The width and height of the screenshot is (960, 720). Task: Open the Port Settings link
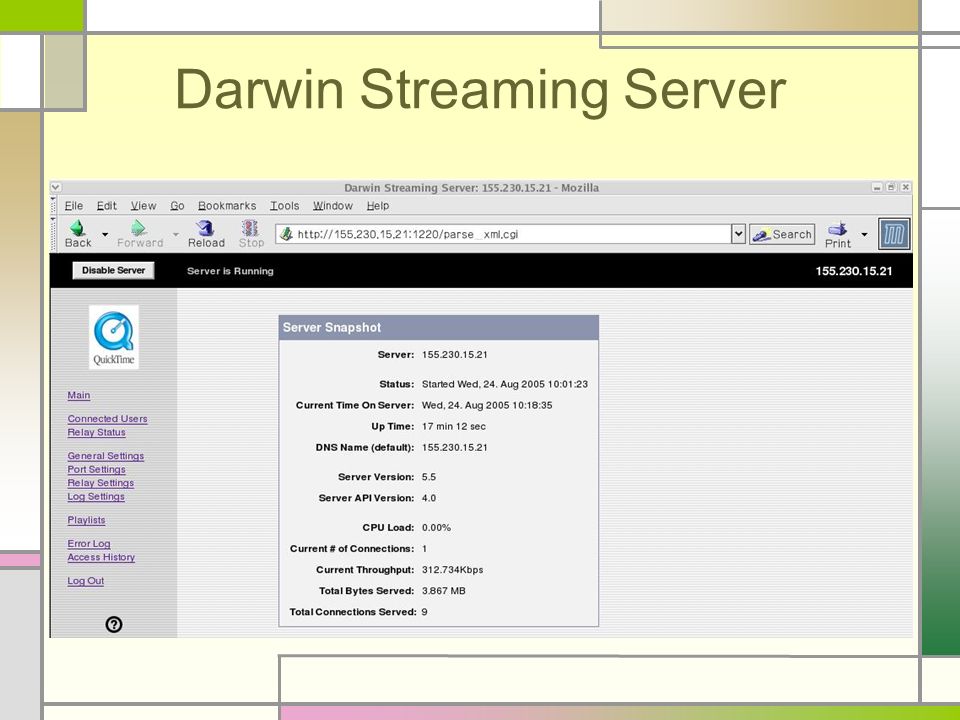point(96,470)
